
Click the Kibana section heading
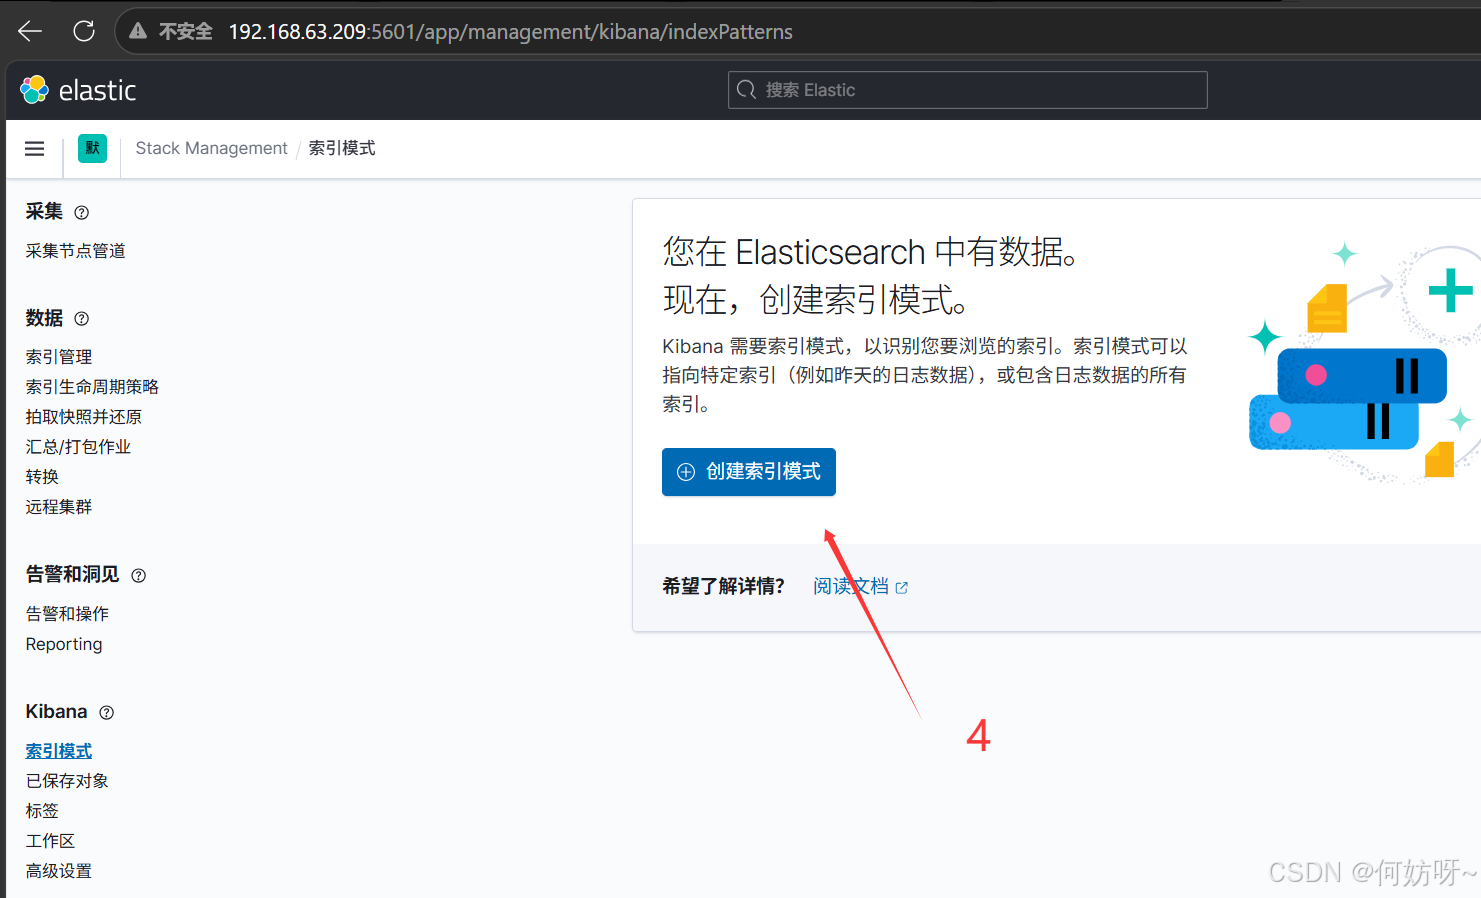pyautogui.click(x=56, y=712)
